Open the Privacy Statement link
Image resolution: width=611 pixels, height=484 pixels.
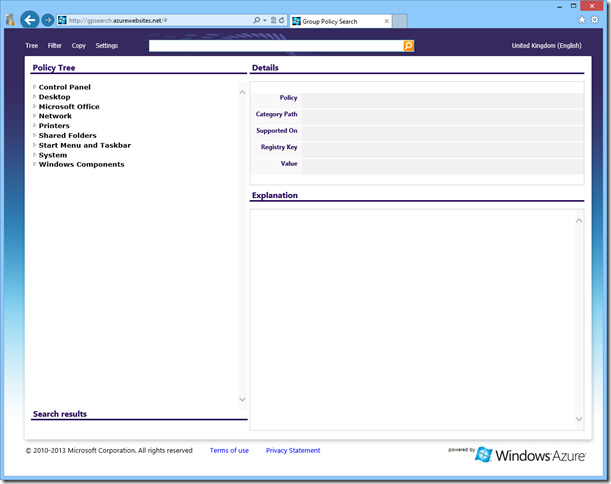pos(293,451)
